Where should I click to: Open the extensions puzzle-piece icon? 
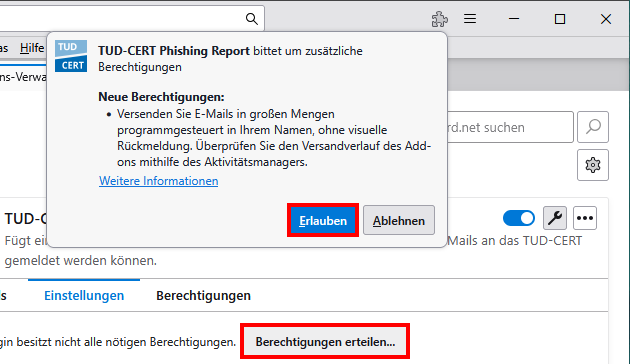[440, 19]
